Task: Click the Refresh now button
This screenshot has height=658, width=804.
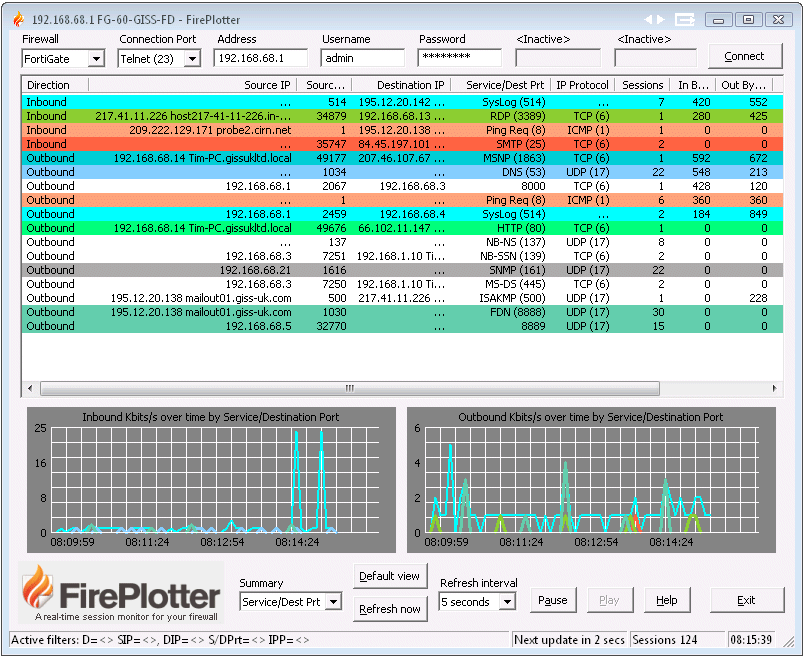Action: click(x=390, y=609)
